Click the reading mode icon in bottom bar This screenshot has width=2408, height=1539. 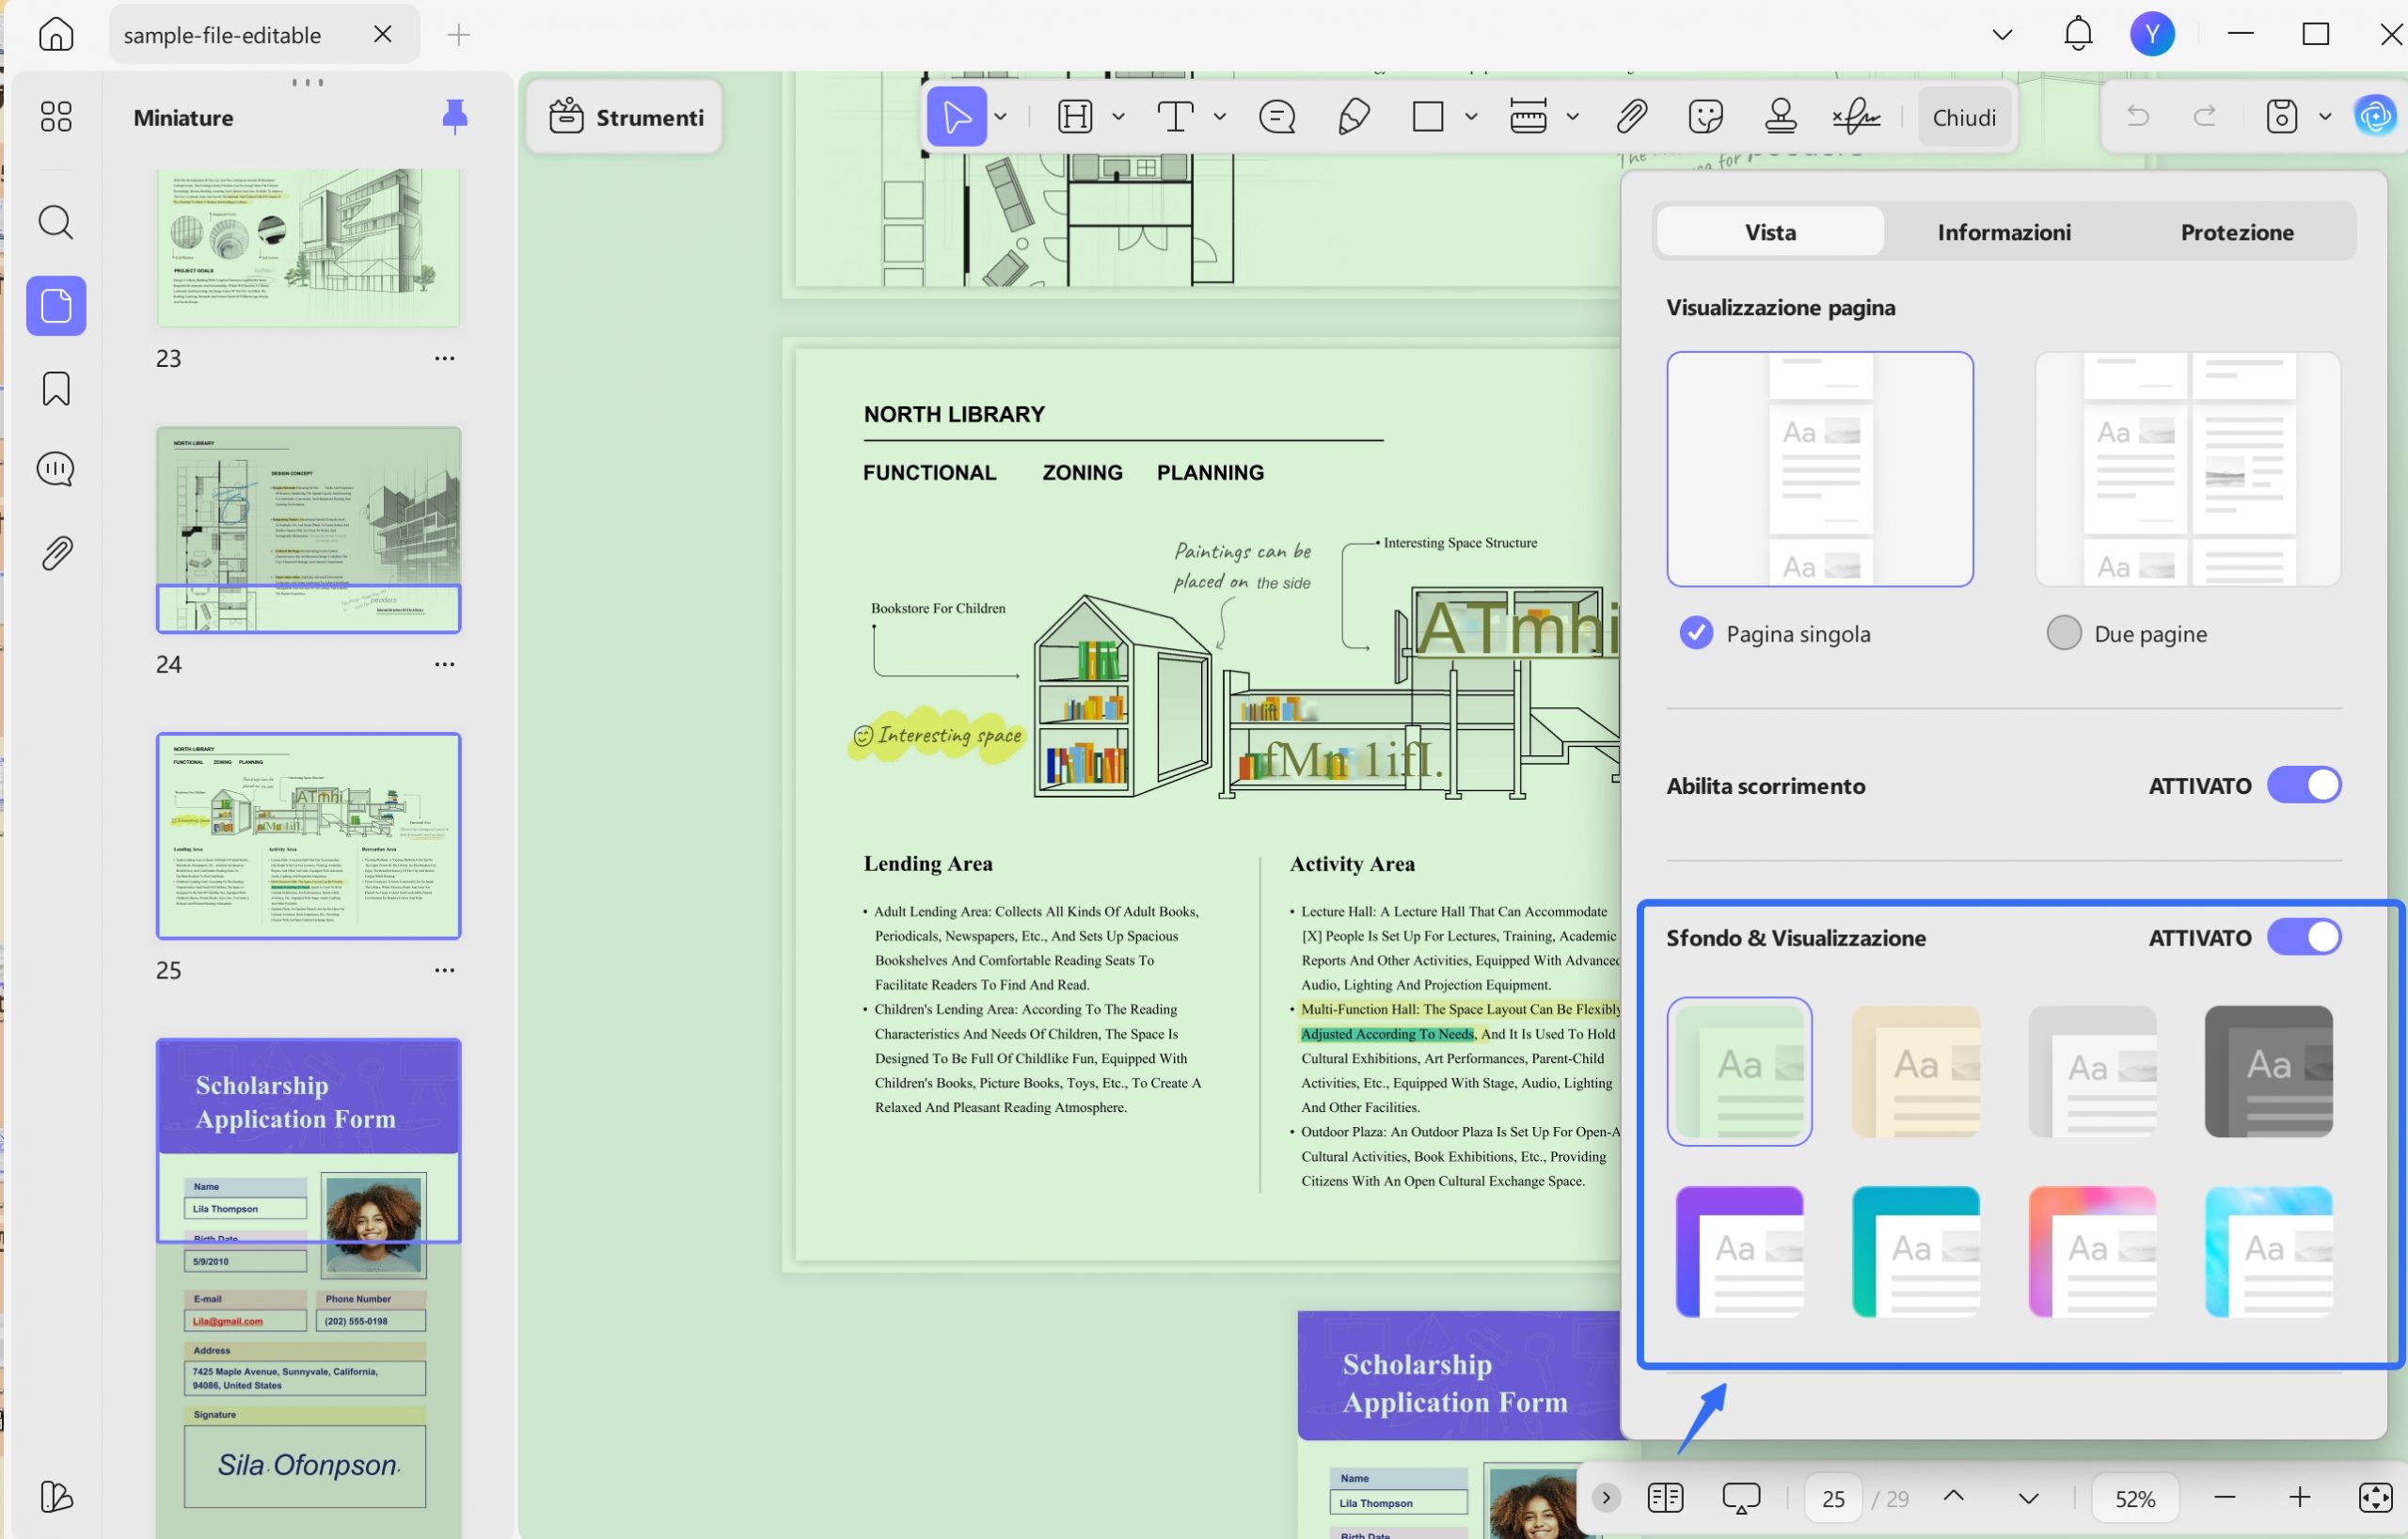coord(1665,1497)
